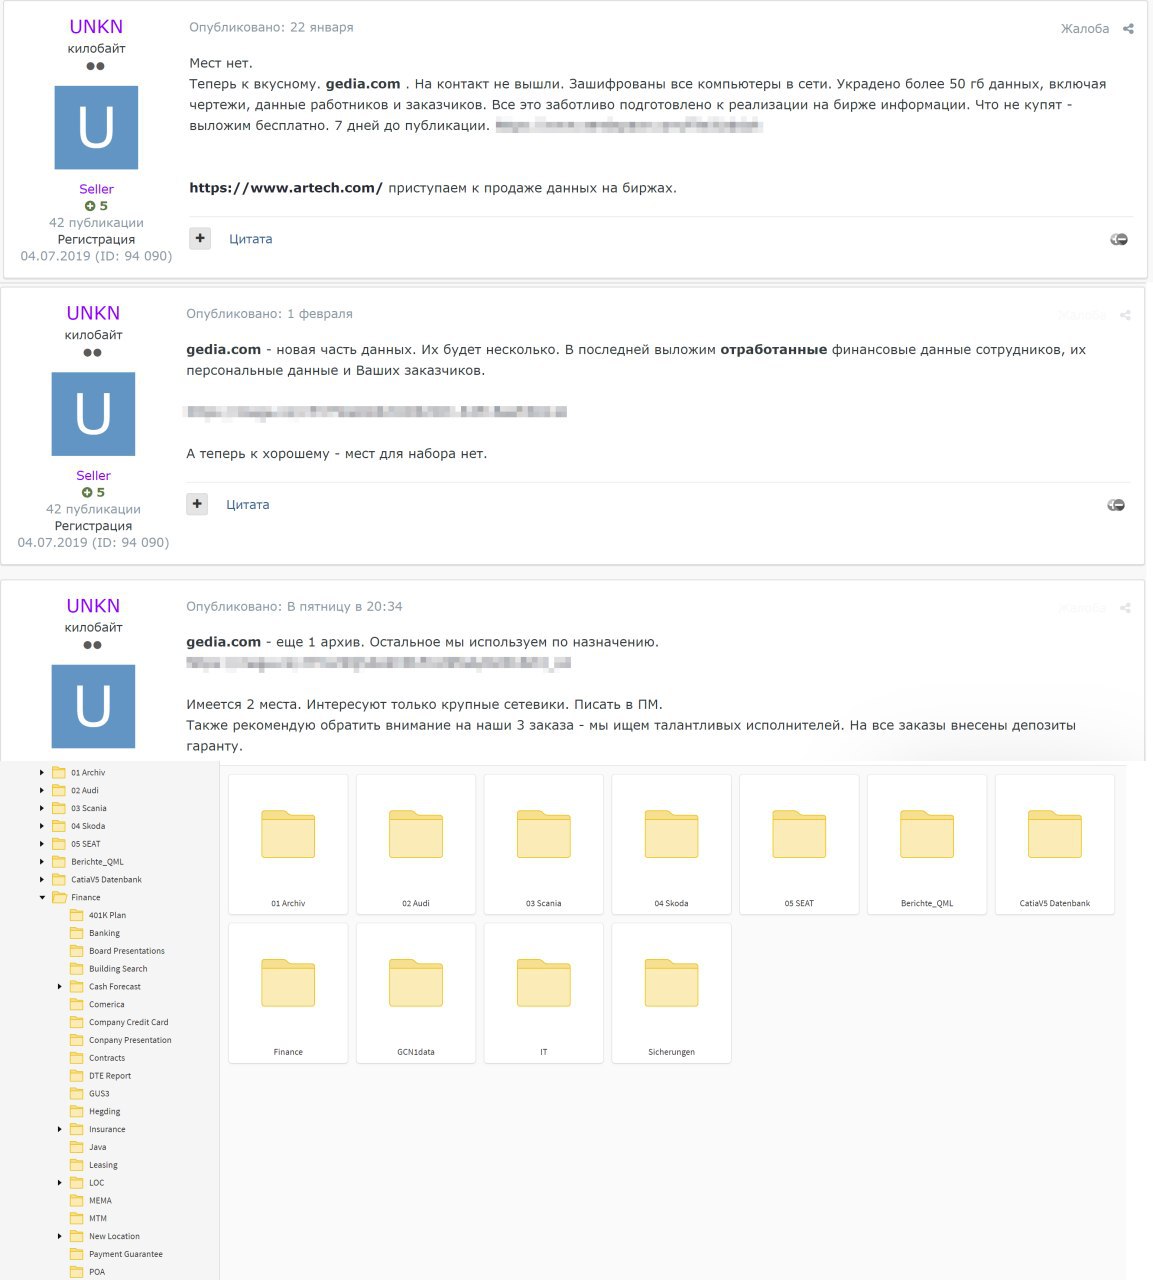Click Жалоба link on the 22 января post

[x=1085, y=29]
